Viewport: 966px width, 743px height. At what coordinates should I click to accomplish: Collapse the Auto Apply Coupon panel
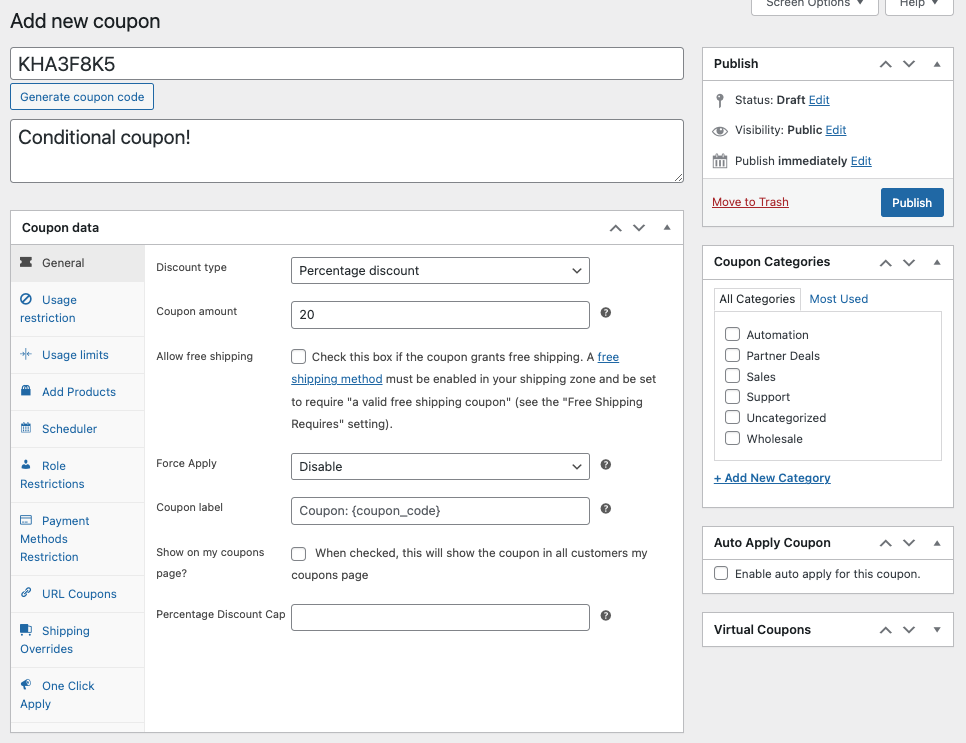936,543
